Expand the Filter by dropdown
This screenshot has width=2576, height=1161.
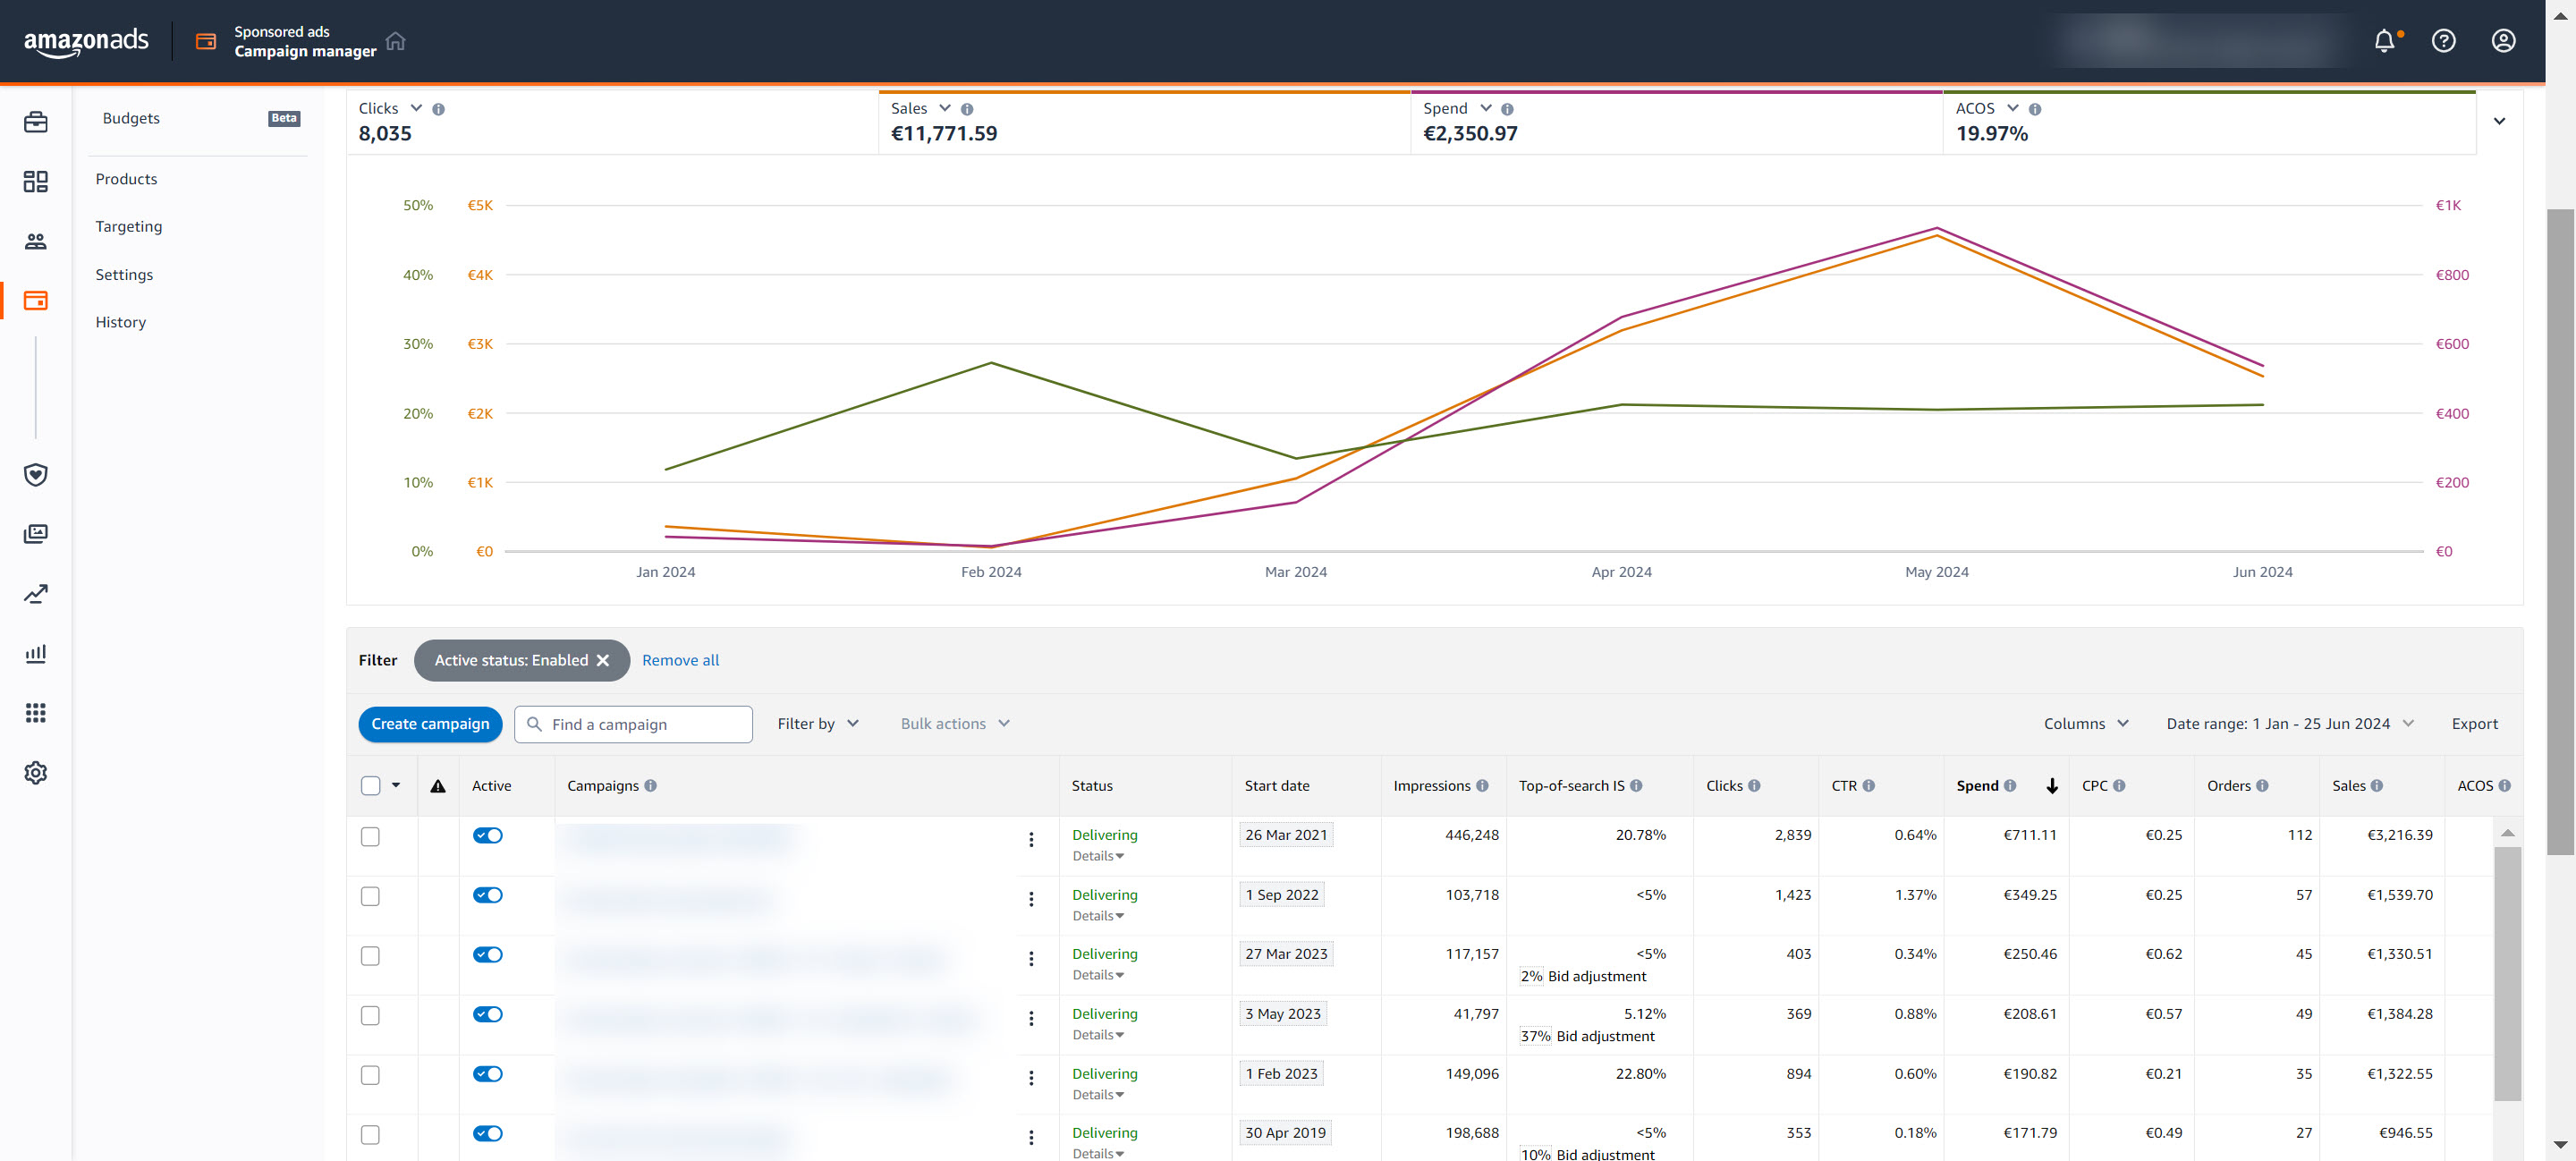[817, 723]
